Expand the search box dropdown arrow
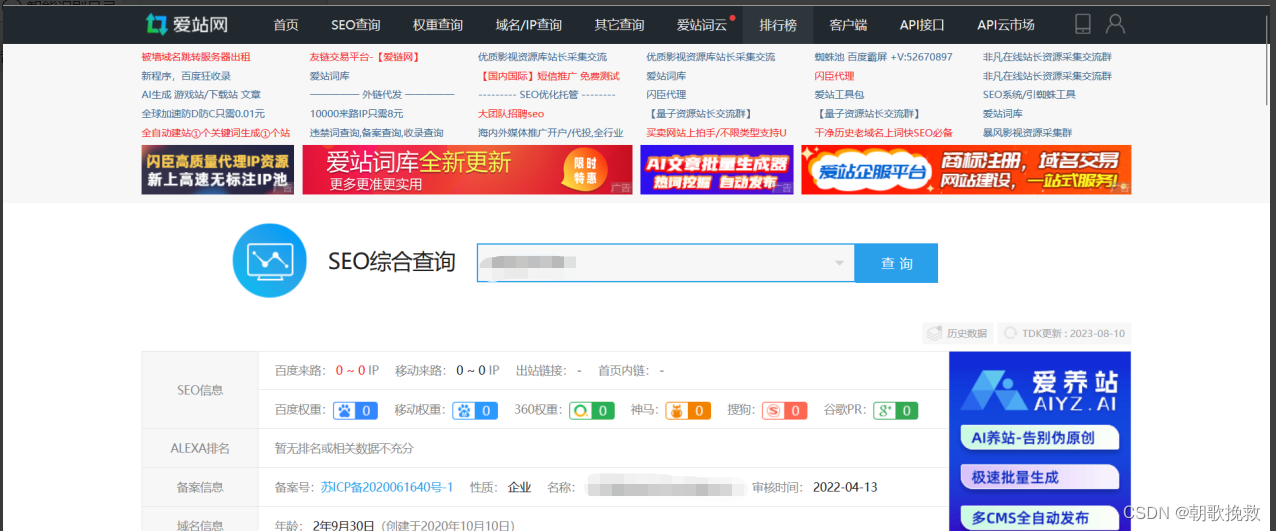The width and height of the screenshot is (1276, 531). [839, 263]
